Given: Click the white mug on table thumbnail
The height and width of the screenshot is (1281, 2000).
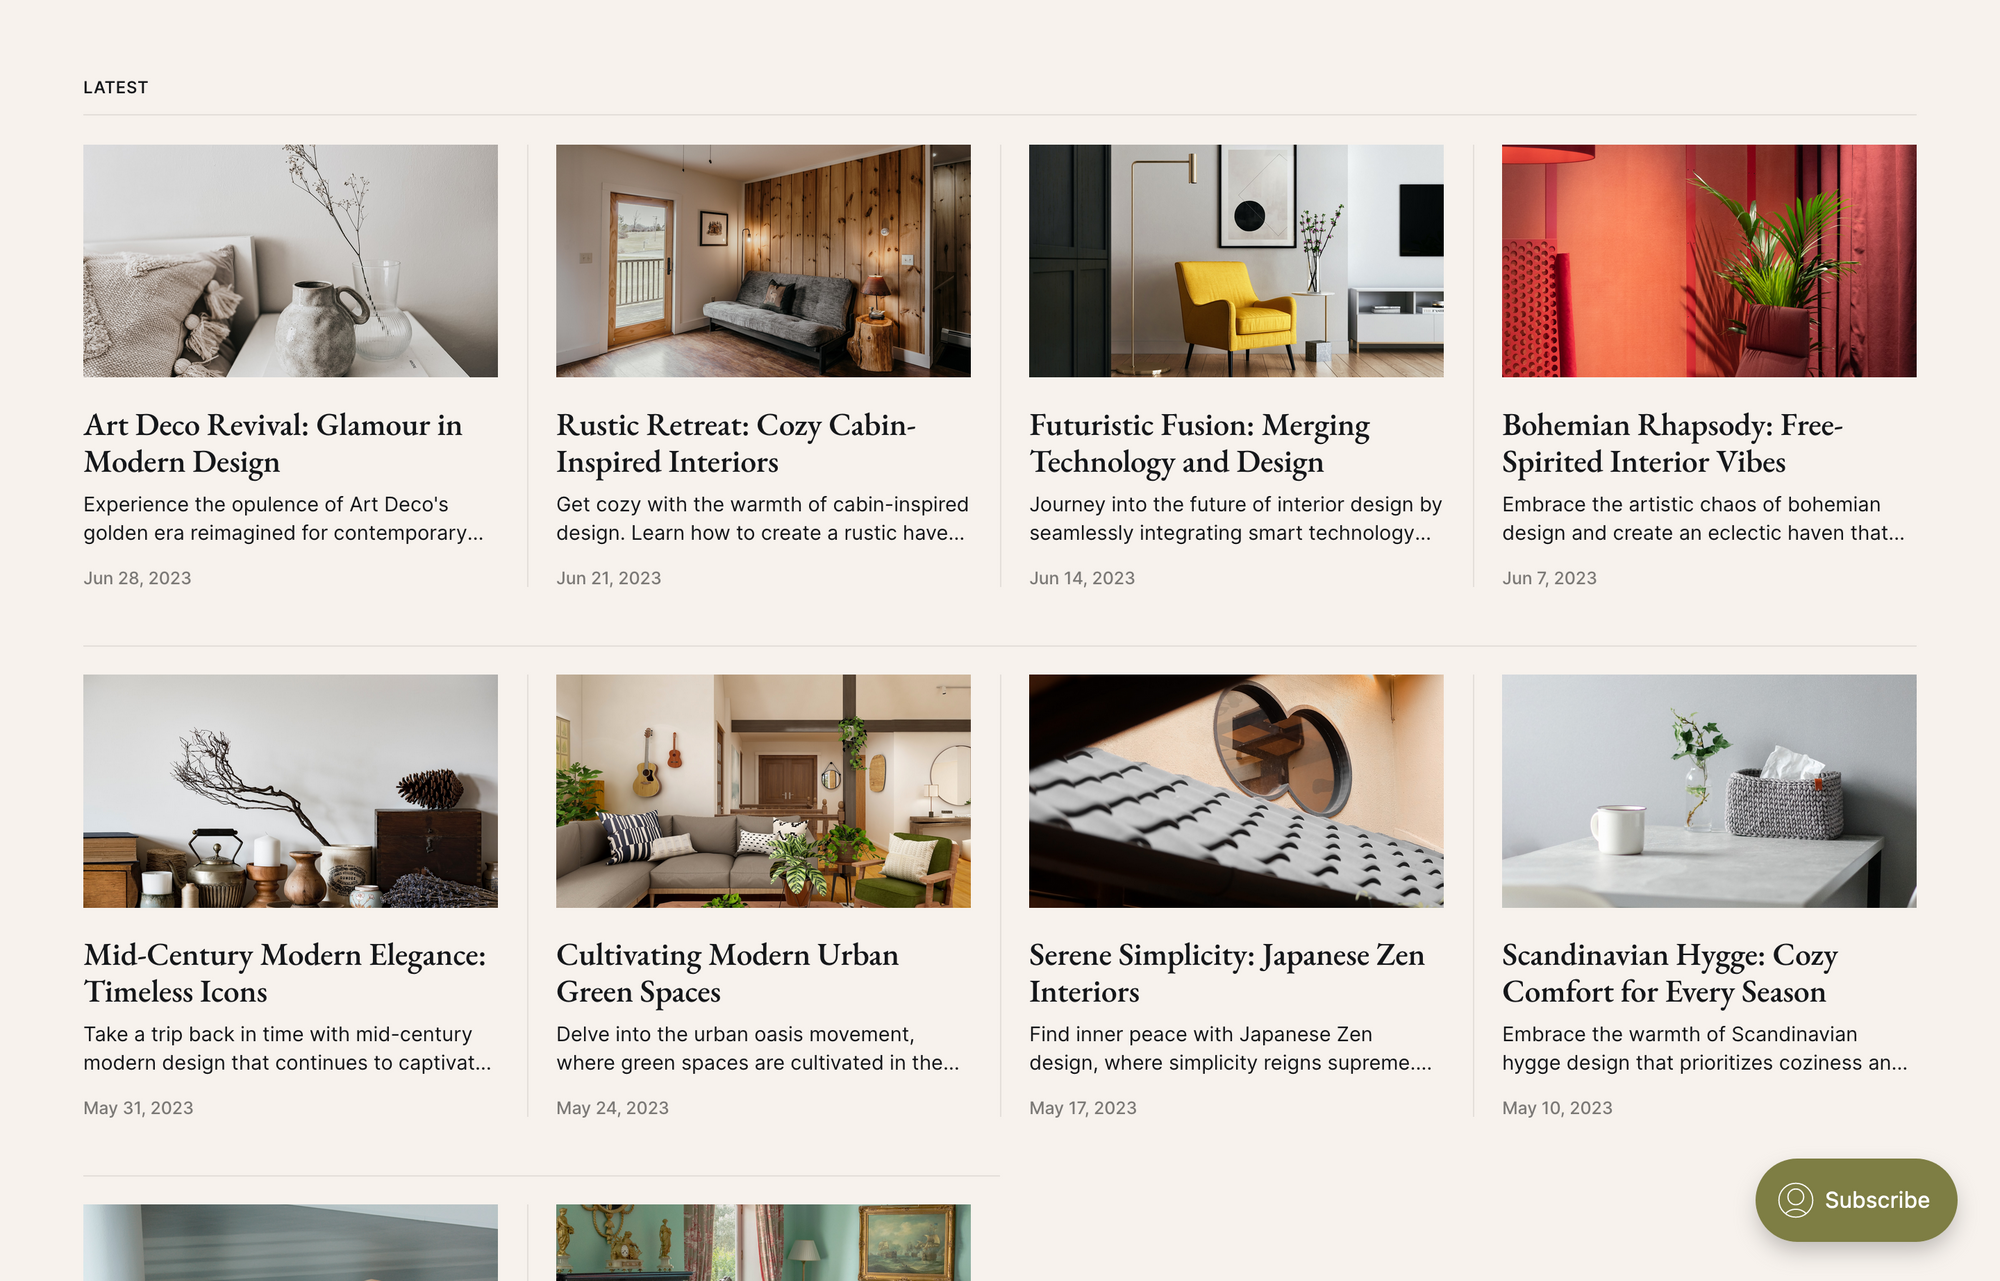Looking at the screenshot, I should (1709, 791).
